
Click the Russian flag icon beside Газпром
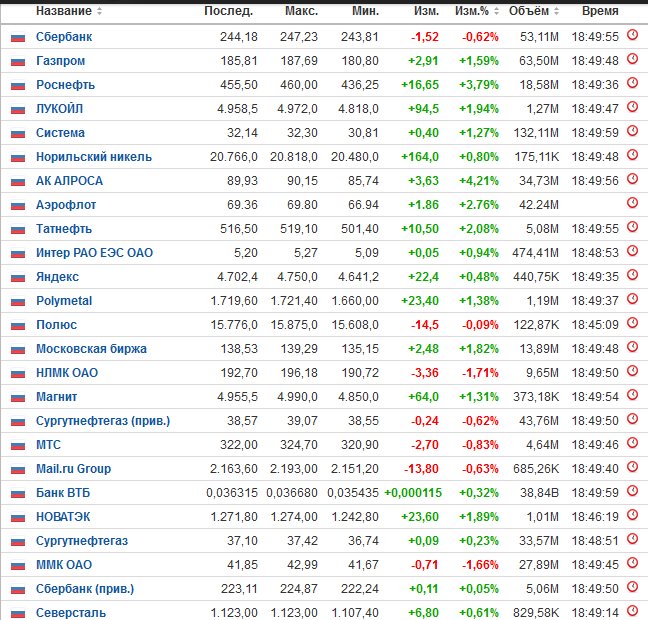tap(18, 62)
